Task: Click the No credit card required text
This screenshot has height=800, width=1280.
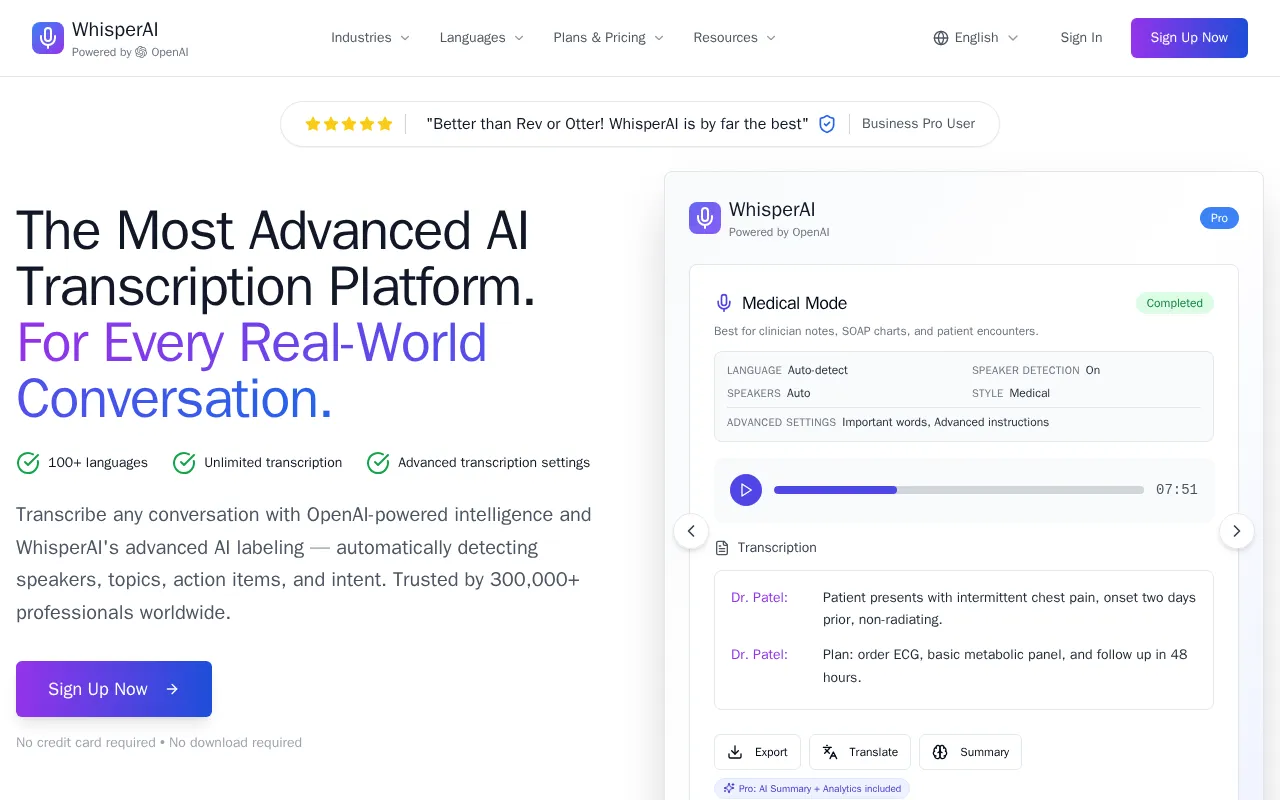Action: tap(86, 743)
